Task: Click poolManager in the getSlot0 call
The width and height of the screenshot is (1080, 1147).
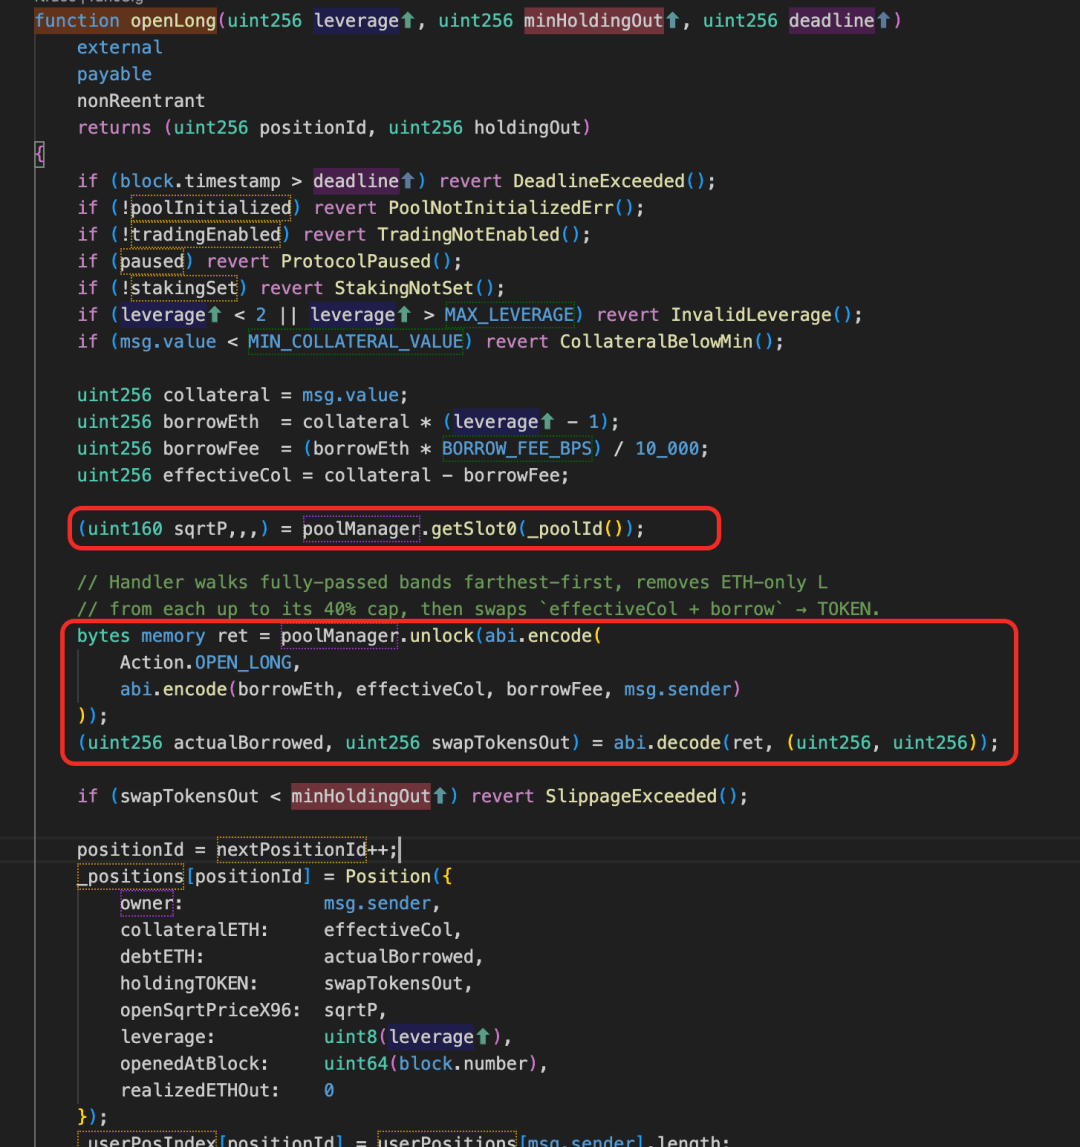Action: click(361, 529)
